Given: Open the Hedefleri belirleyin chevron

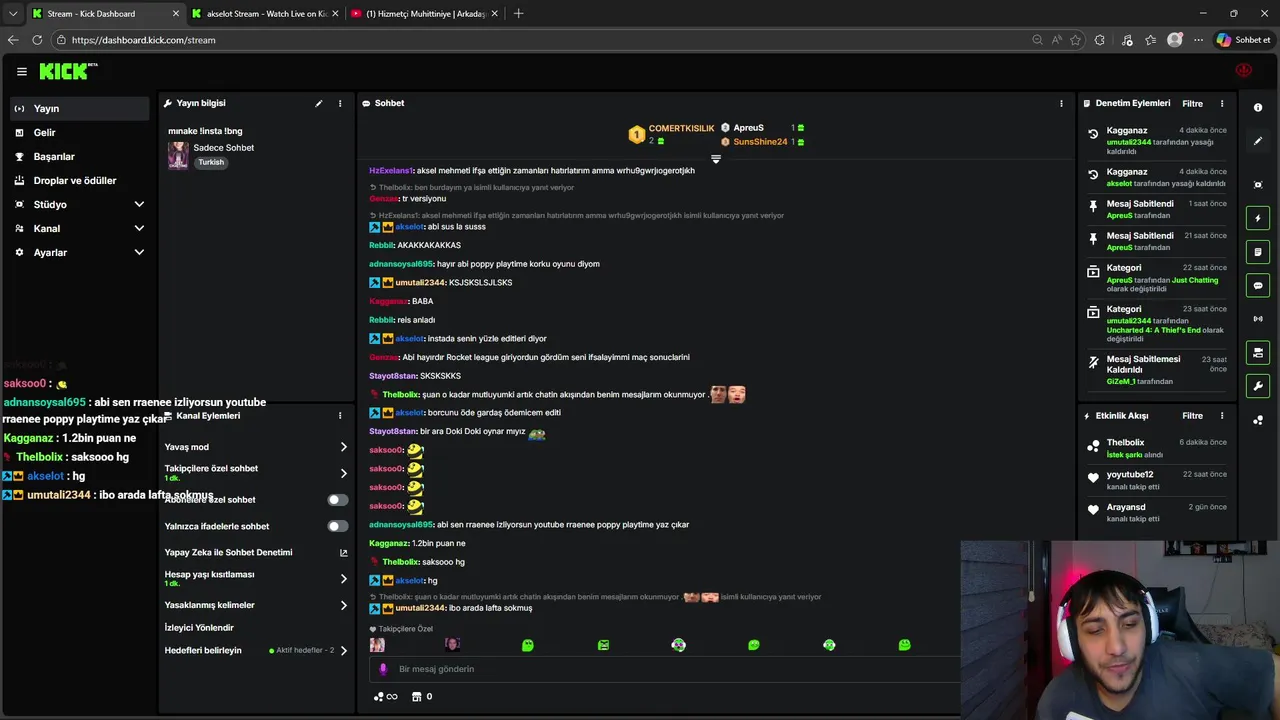Looking at the screenshot, I should point(344,650).
